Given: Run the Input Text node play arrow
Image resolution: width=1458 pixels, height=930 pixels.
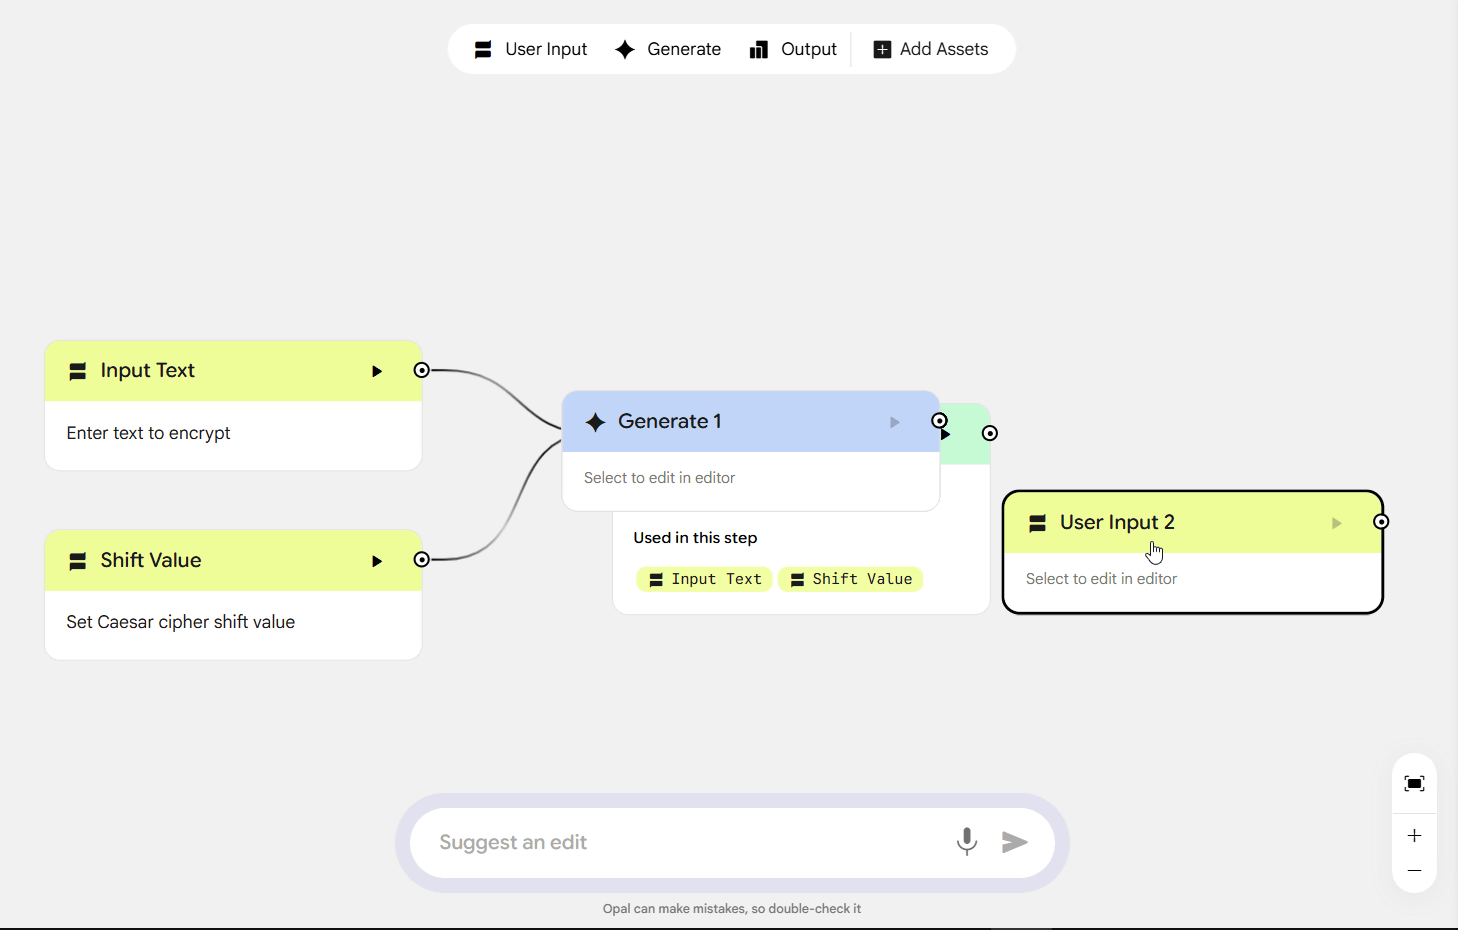Looking at the screenshot, I should pyautogui.click(x=377, y=371).
